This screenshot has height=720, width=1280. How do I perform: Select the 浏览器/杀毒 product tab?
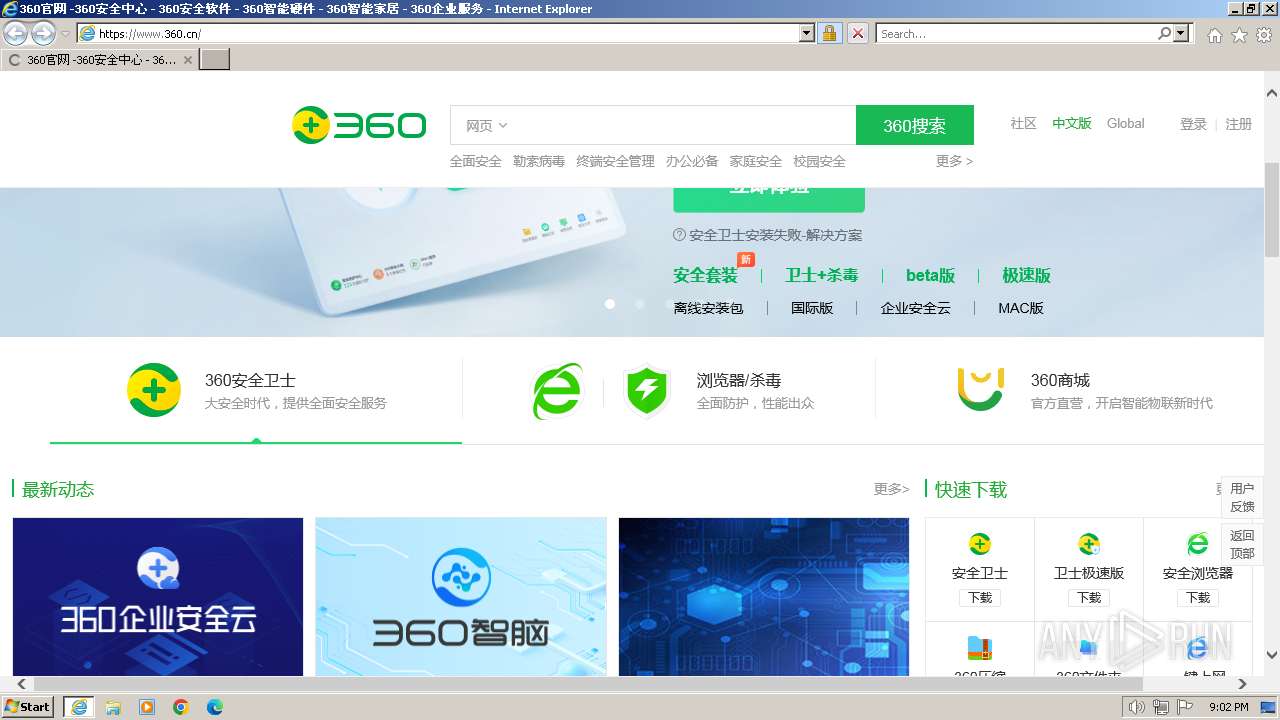pos(668,390)
